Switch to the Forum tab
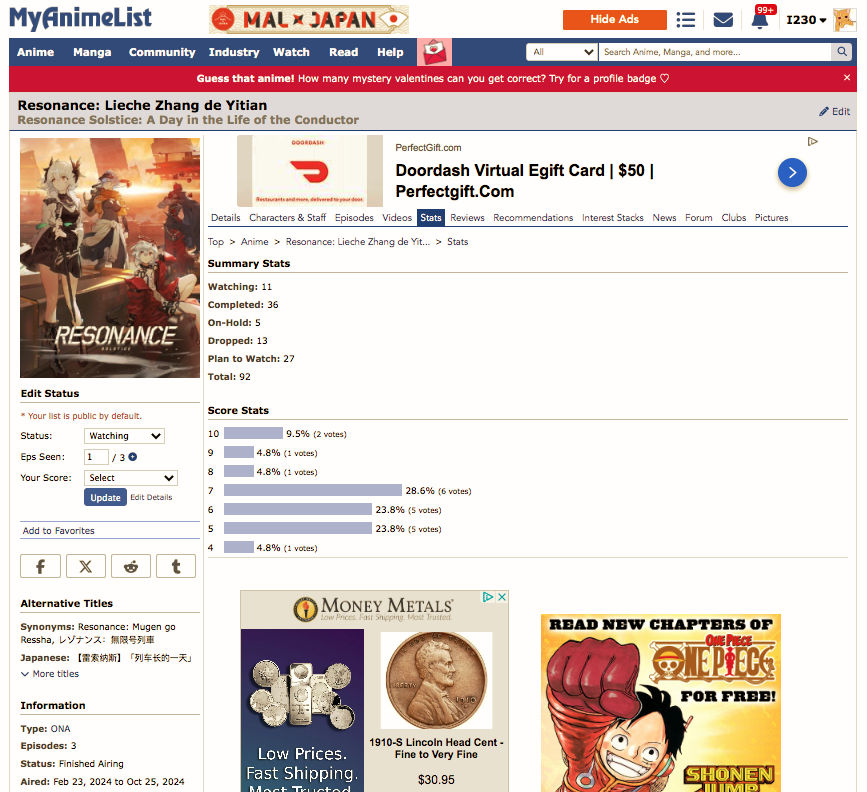Image resolution: width=867 pixels, height=792 pixels. tap(698, 218)
